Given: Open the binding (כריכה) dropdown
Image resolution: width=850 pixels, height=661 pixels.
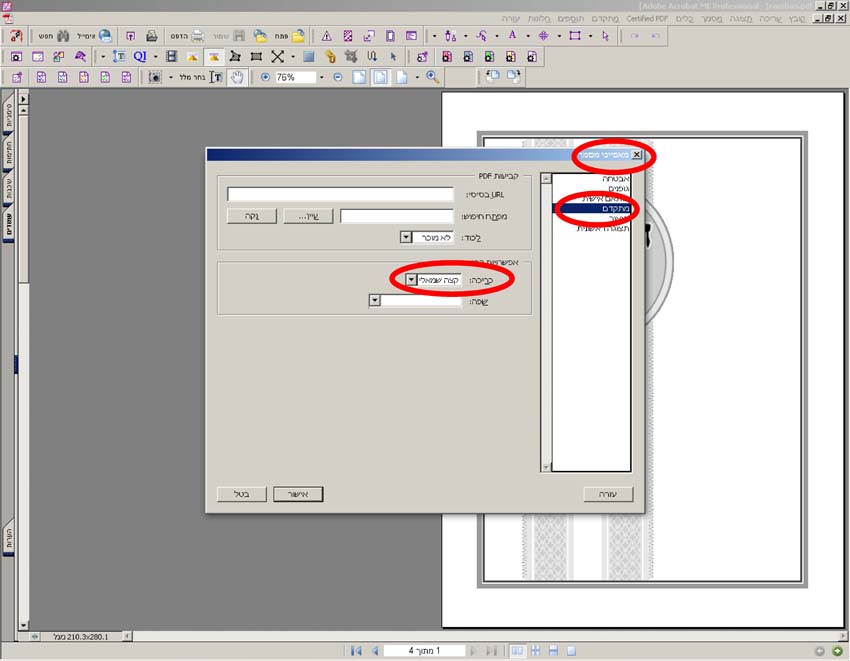Looking at the screenshot, I should coord(411,280).
